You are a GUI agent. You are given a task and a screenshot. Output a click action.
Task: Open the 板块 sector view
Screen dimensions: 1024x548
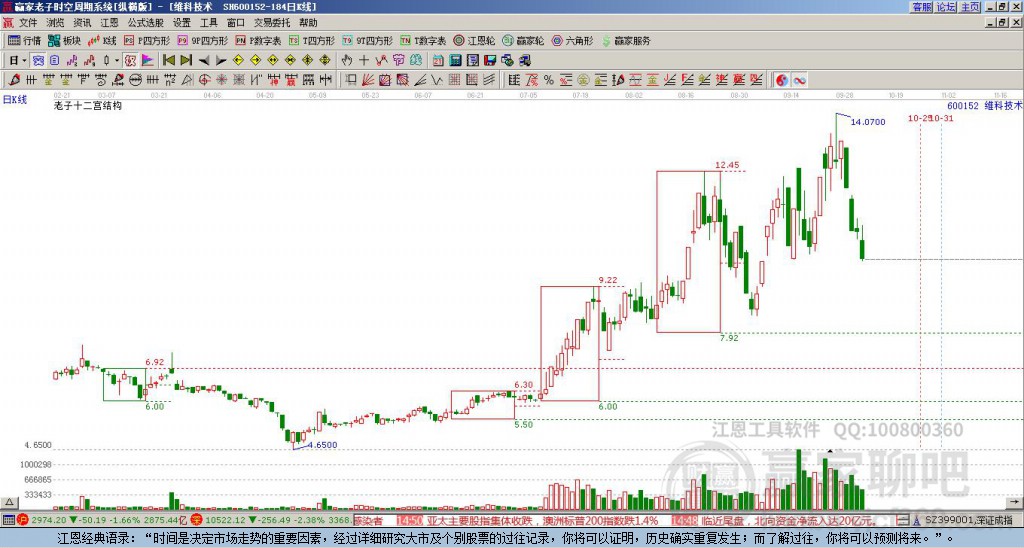pyautogui.click(x=65, y=40)
